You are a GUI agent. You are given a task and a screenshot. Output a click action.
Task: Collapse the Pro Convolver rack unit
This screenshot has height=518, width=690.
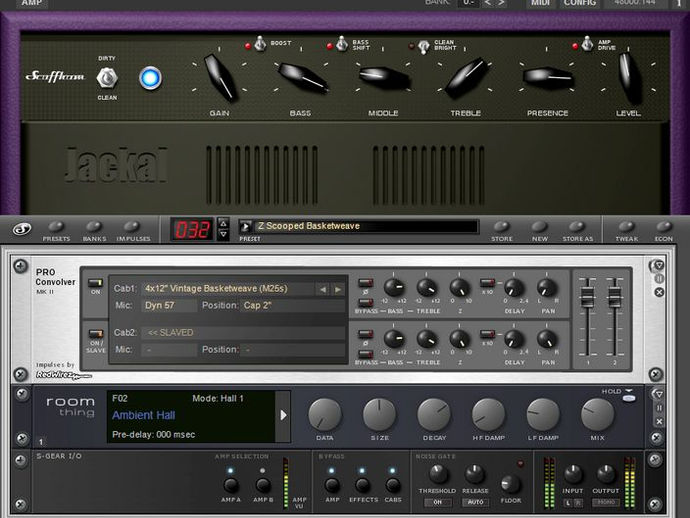click(659, 265)
